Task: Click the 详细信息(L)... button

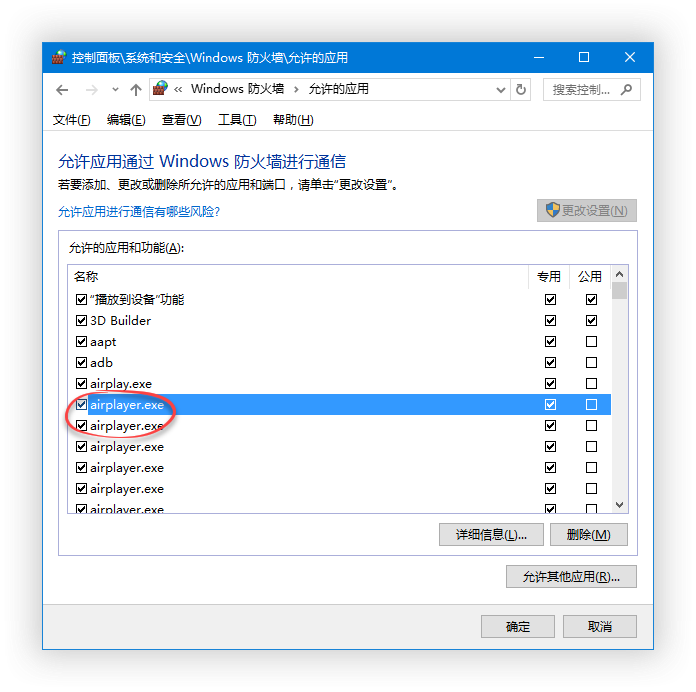Action: 491,534
